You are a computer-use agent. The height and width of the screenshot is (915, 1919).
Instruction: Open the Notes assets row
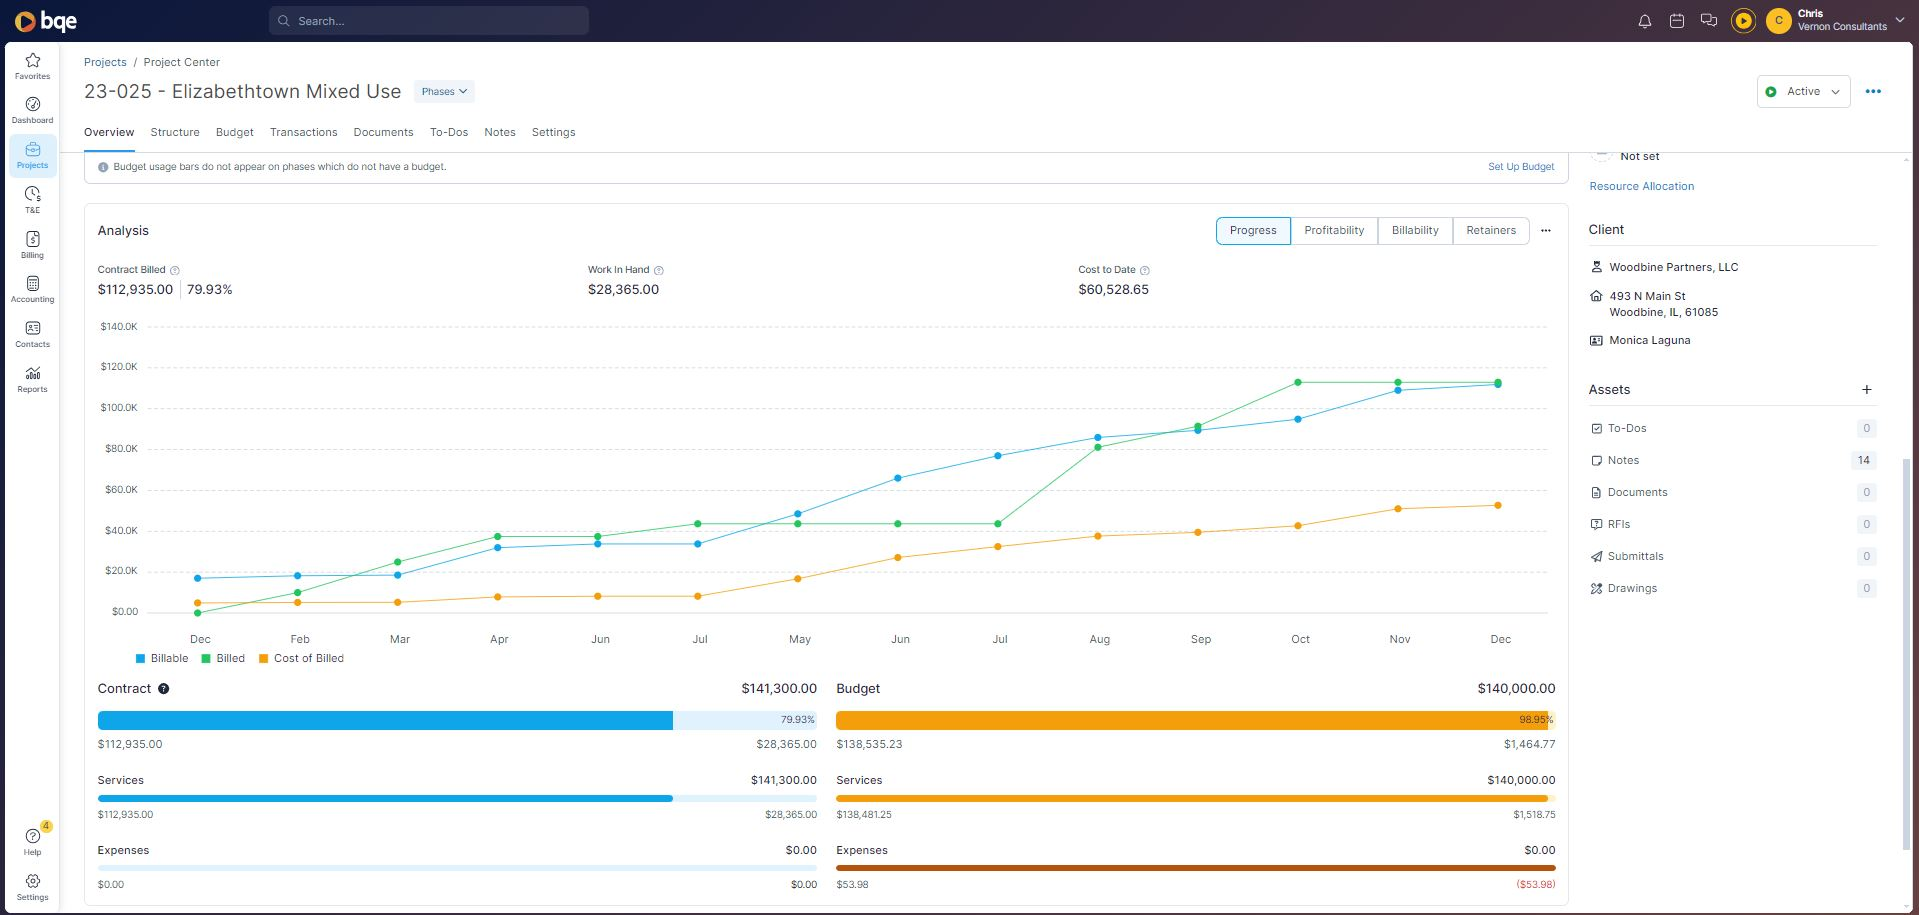click(x=1733, y=460)
